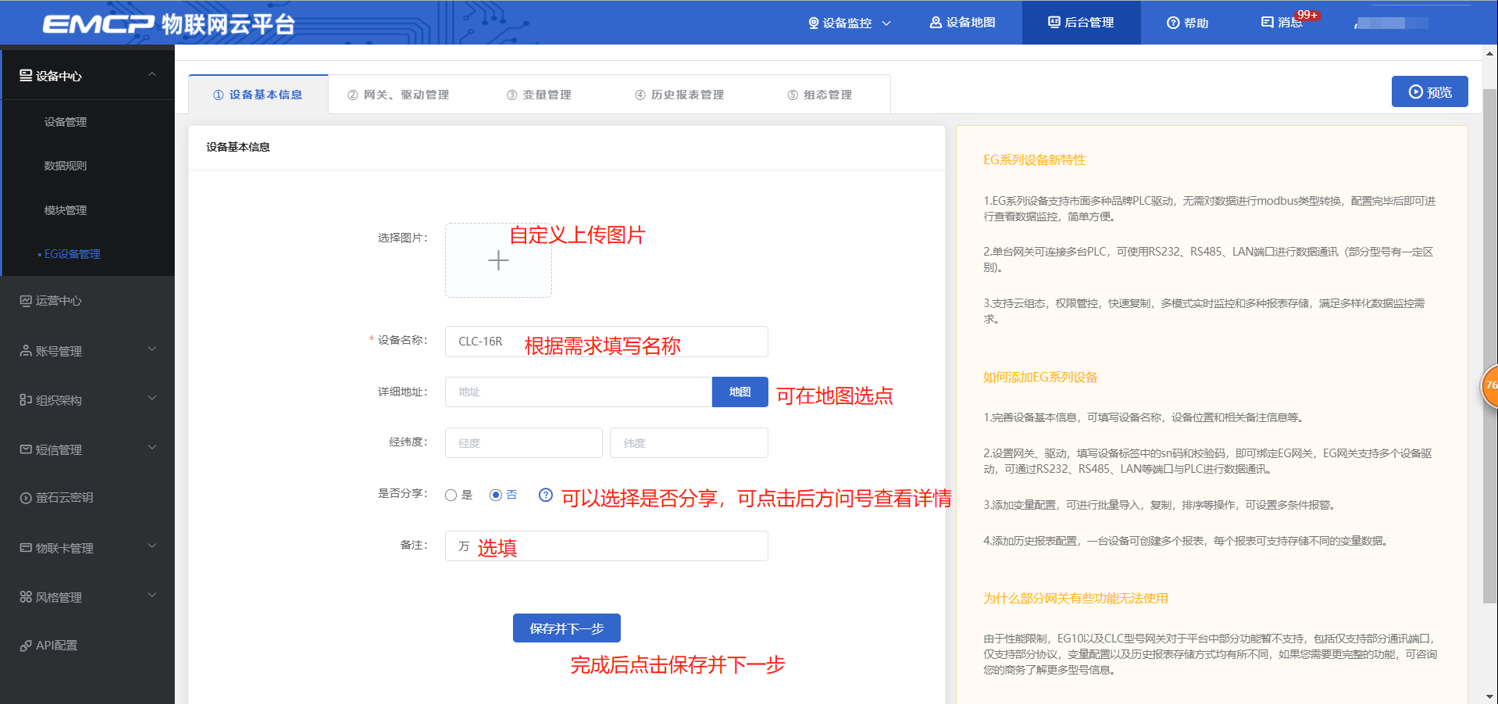
Task: Open the 帮助 menu item
Action: point(1188,23)
